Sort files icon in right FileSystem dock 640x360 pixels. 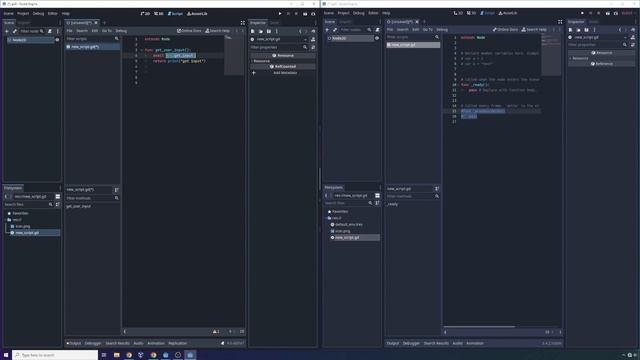pos(378,203)
